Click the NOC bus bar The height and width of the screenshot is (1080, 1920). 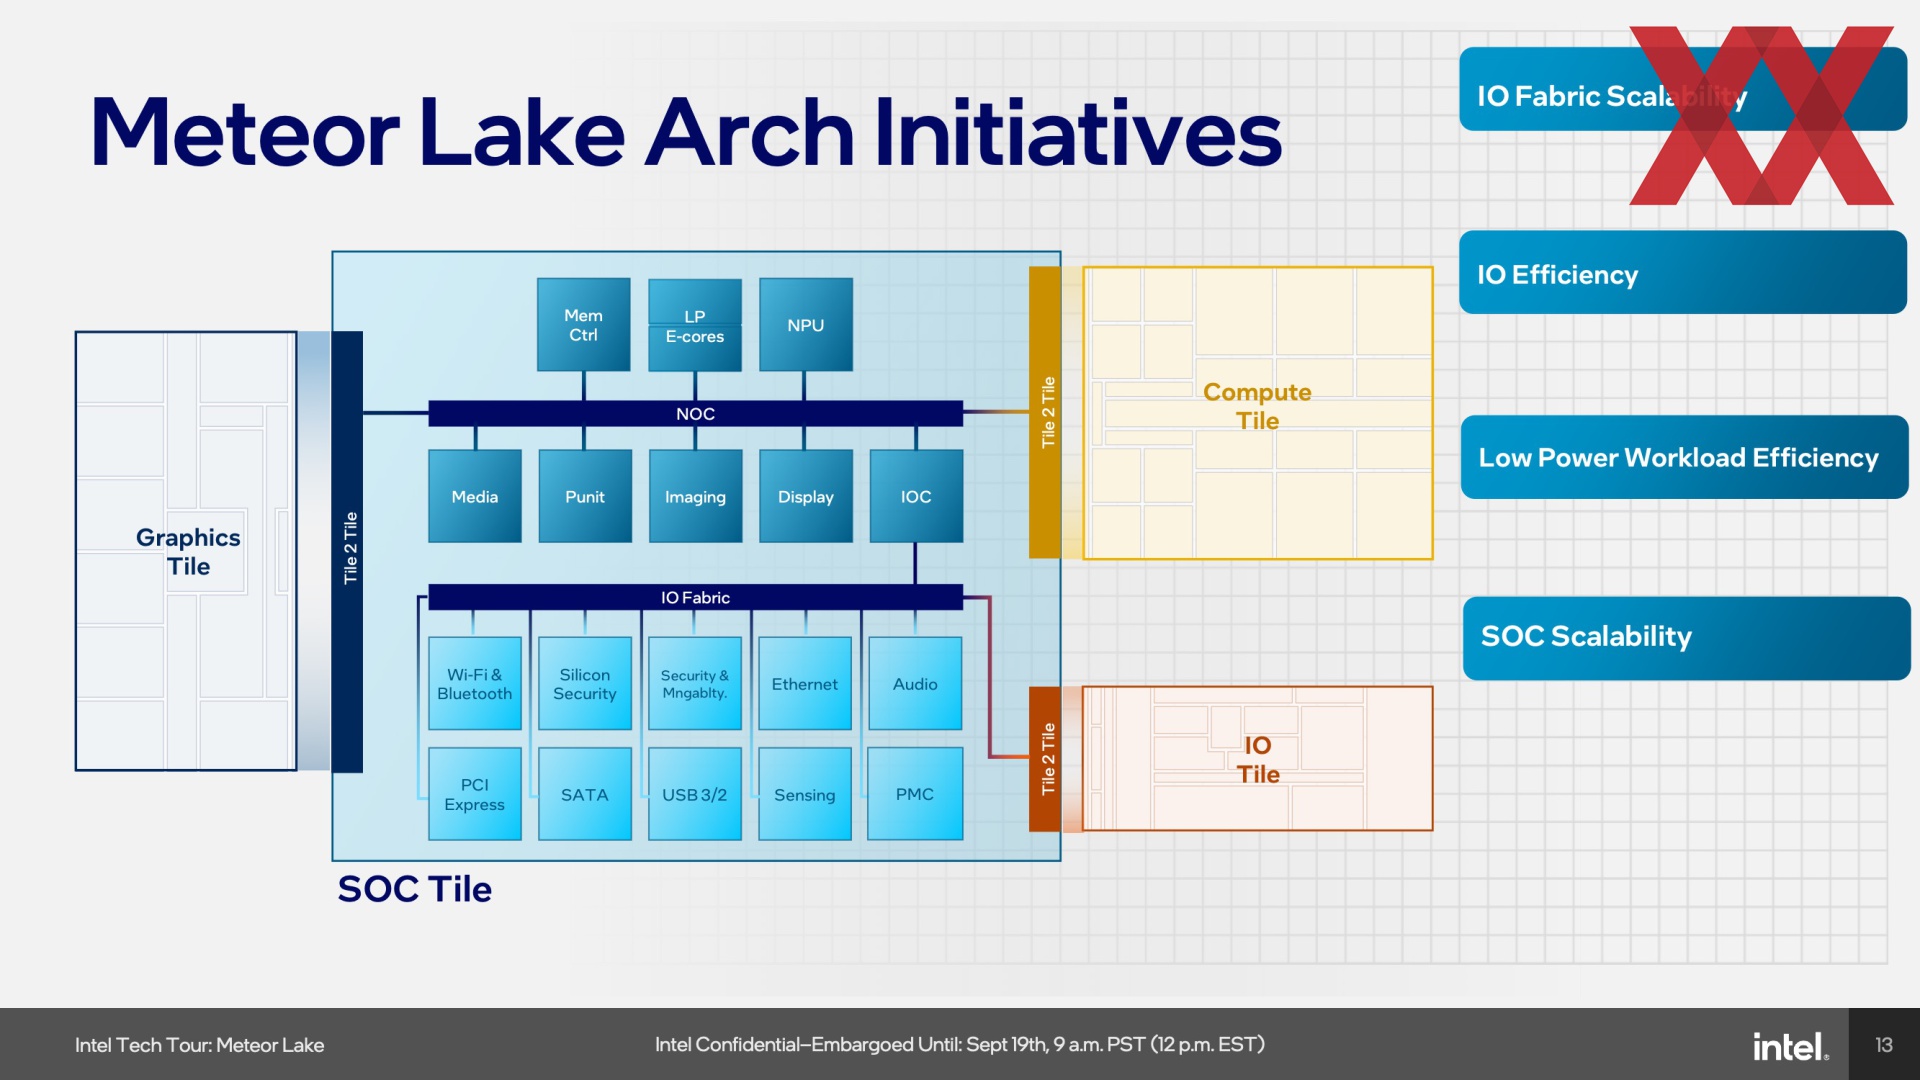pos(695,413)
